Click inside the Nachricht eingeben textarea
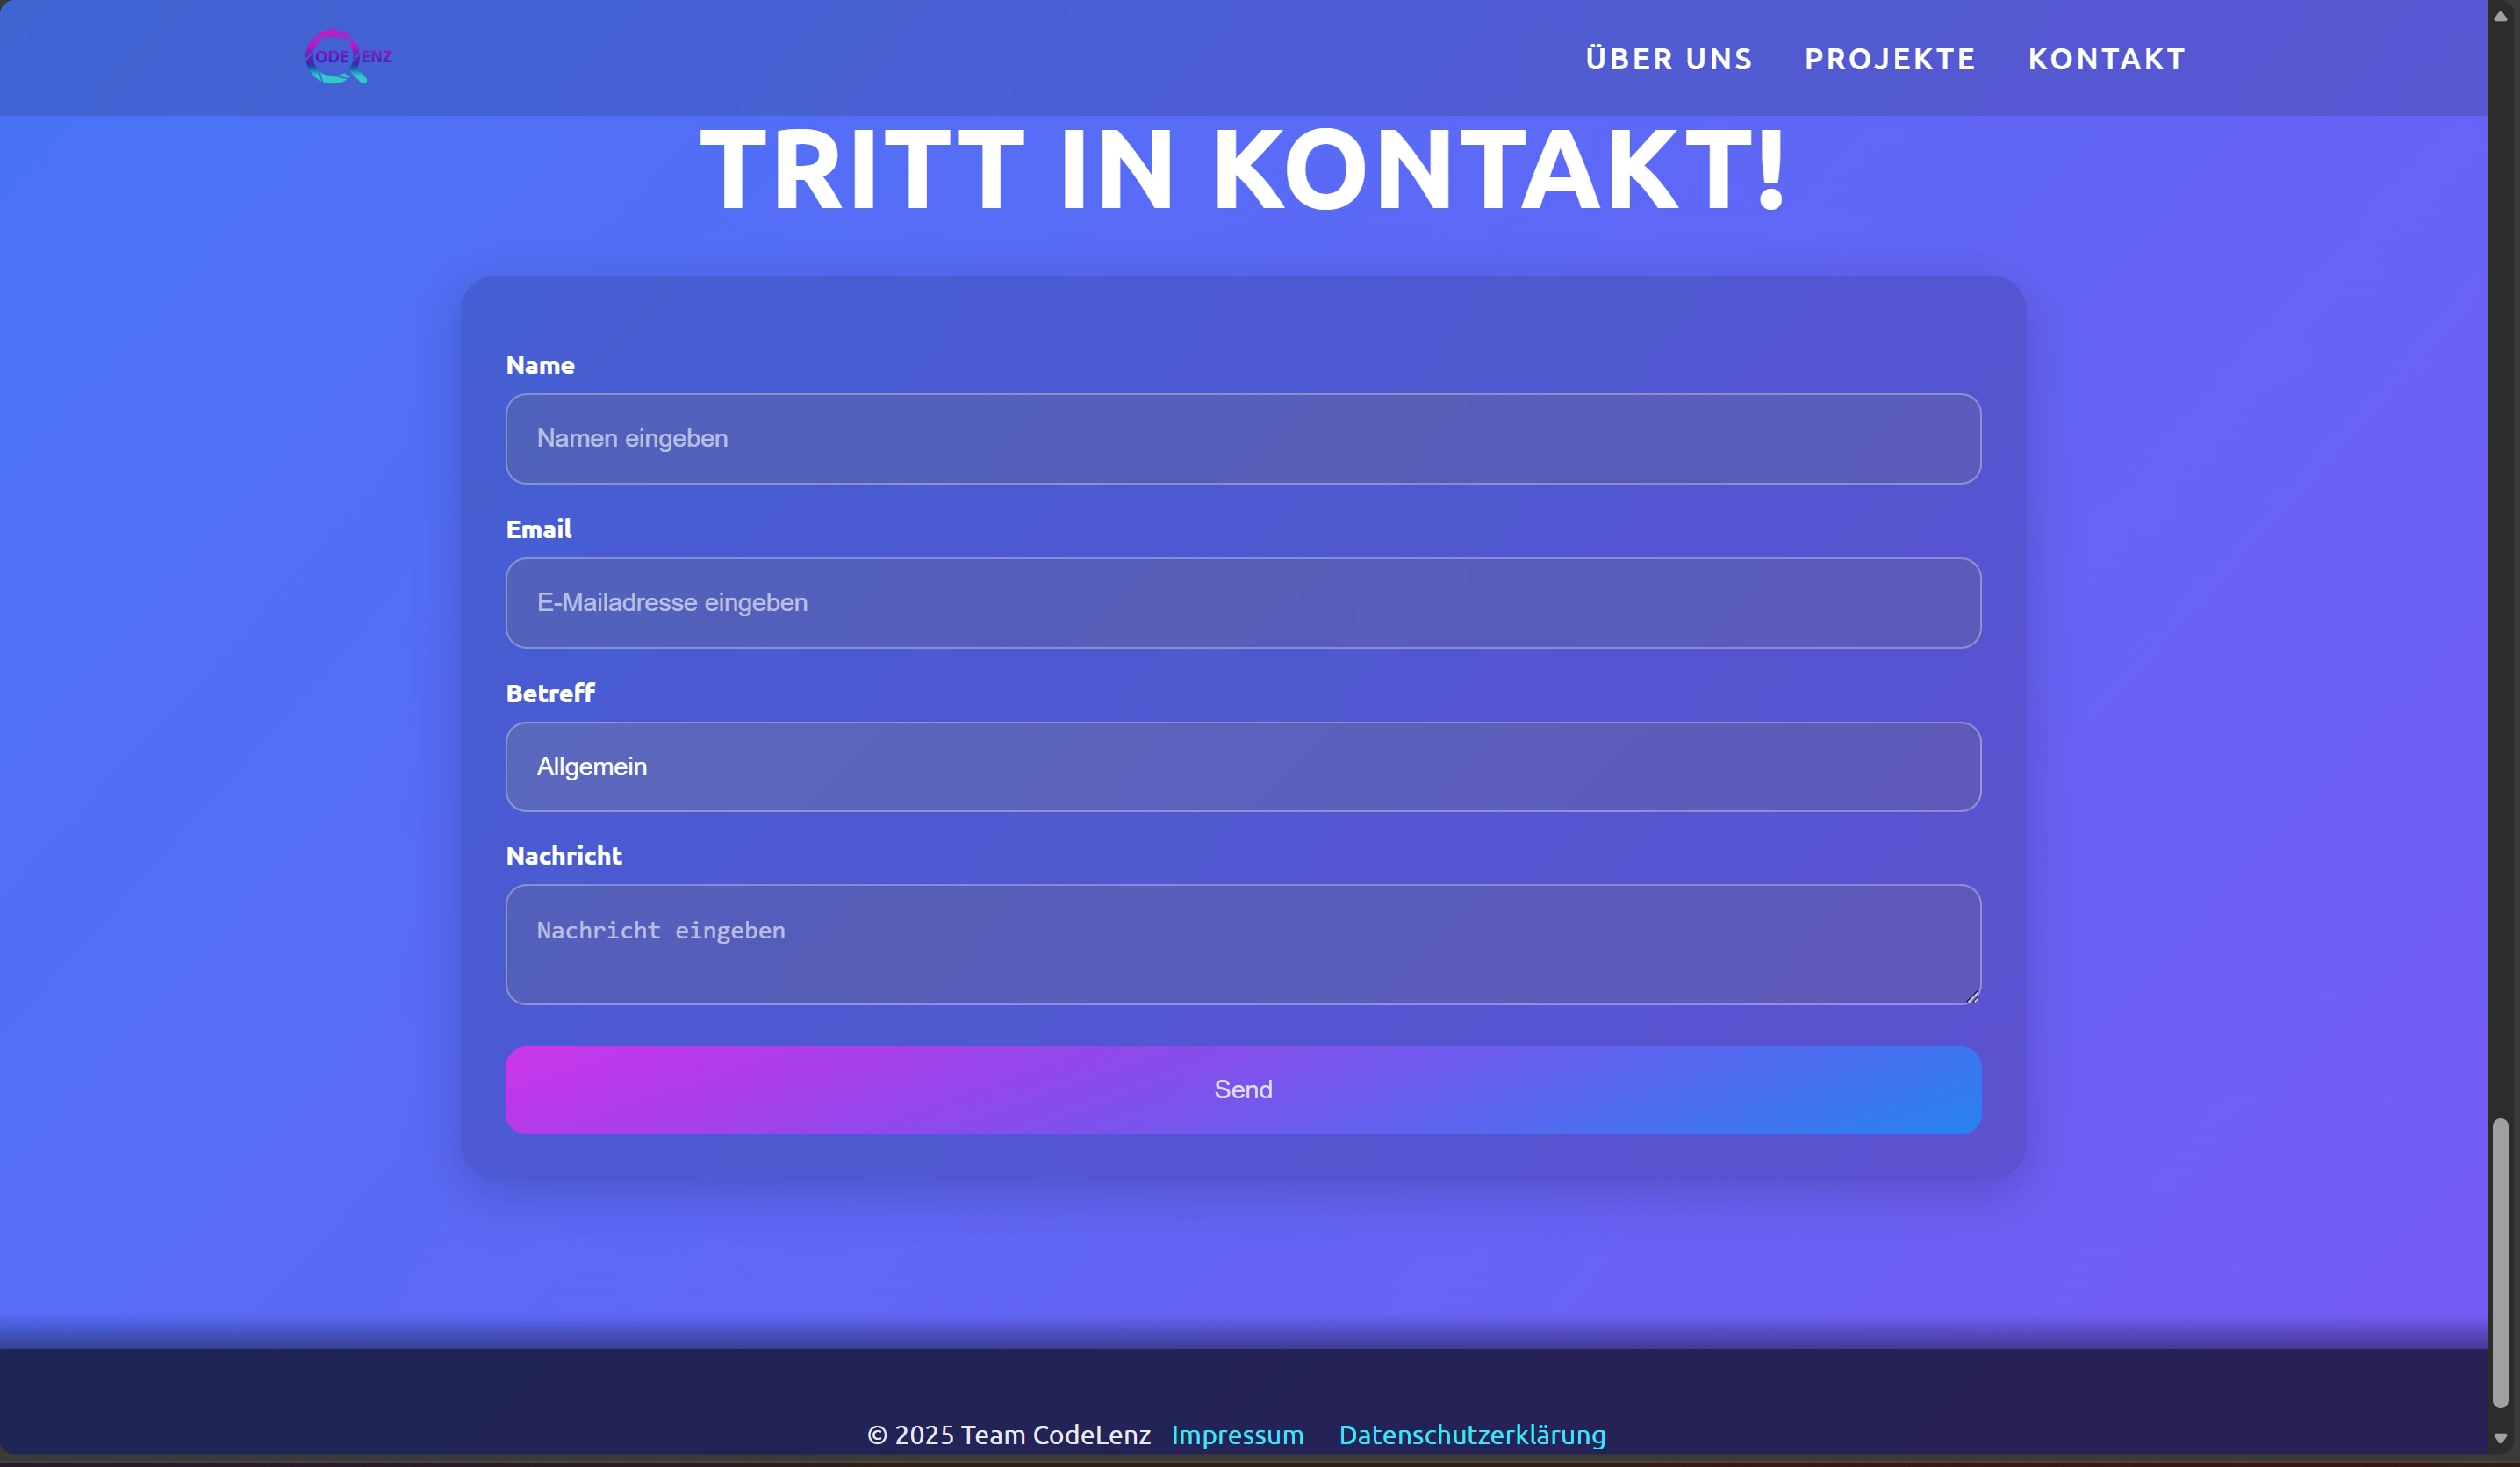 [1242, 944]
